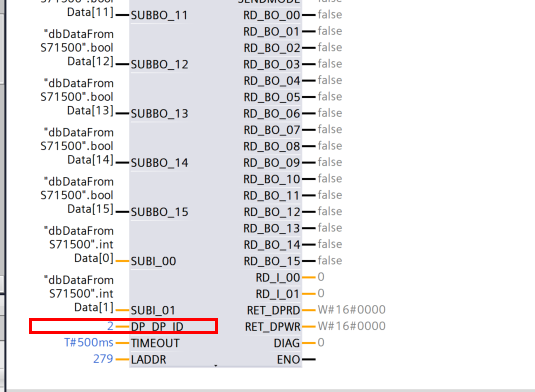Viewport: 535px width, 392px height.
Task: Select the intData[0] operand at SUBI_00
Action: (79, 244)
